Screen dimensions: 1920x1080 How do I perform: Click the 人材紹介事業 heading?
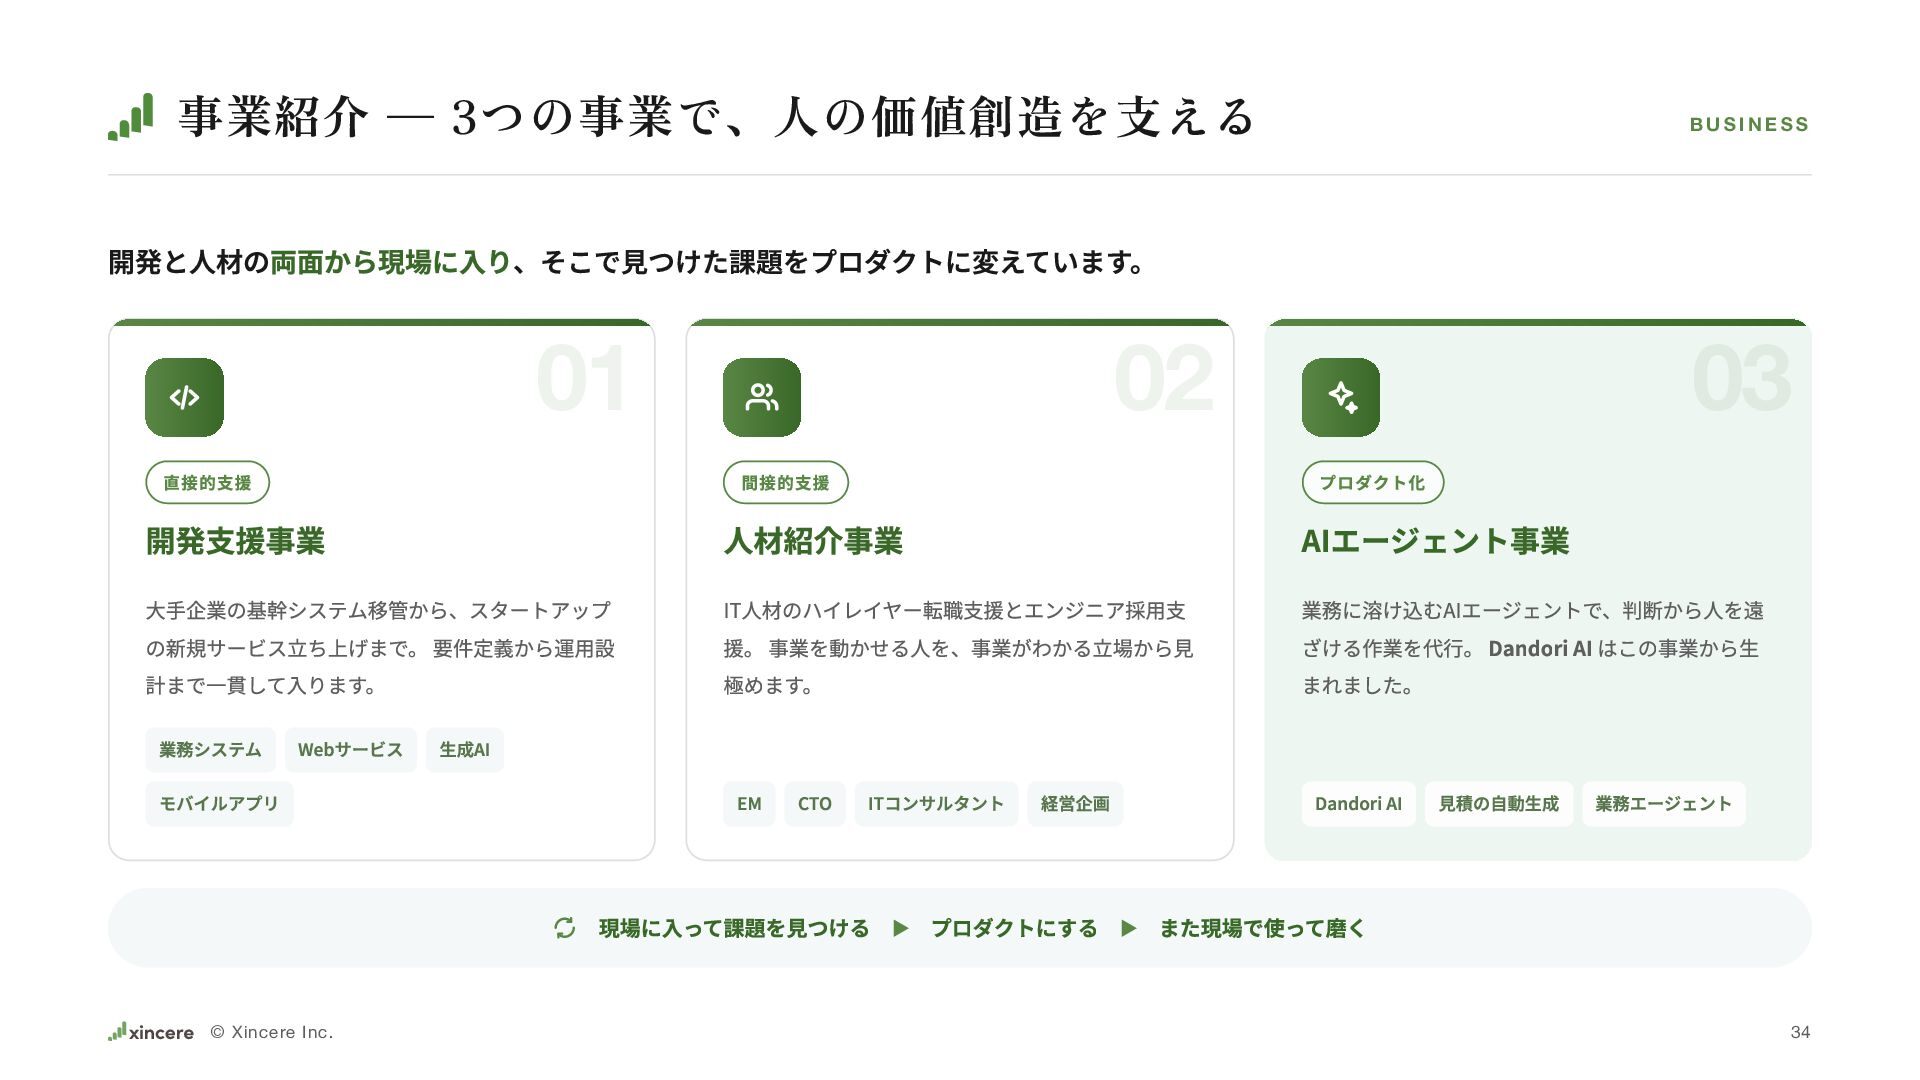coord(813,541)
